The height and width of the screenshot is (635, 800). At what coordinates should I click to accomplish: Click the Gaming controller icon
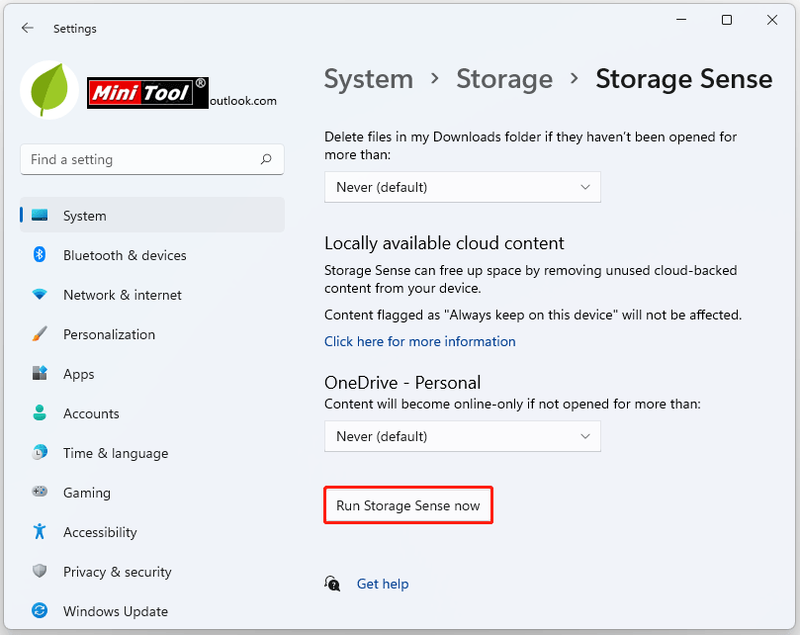[39, 492]
